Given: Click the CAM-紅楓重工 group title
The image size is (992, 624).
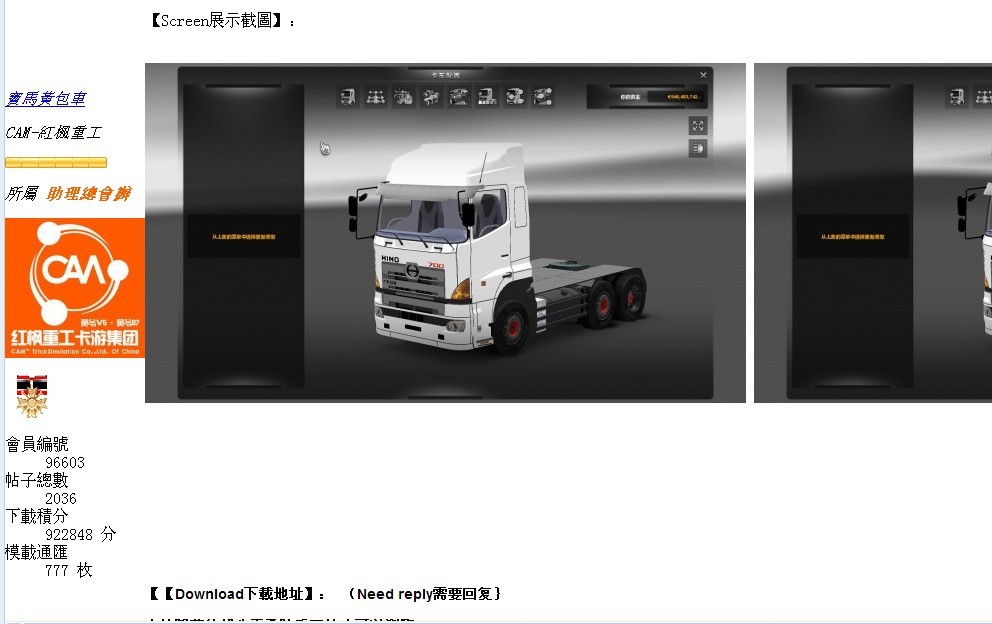Looking at the screenshot, I should pos(53,132).
